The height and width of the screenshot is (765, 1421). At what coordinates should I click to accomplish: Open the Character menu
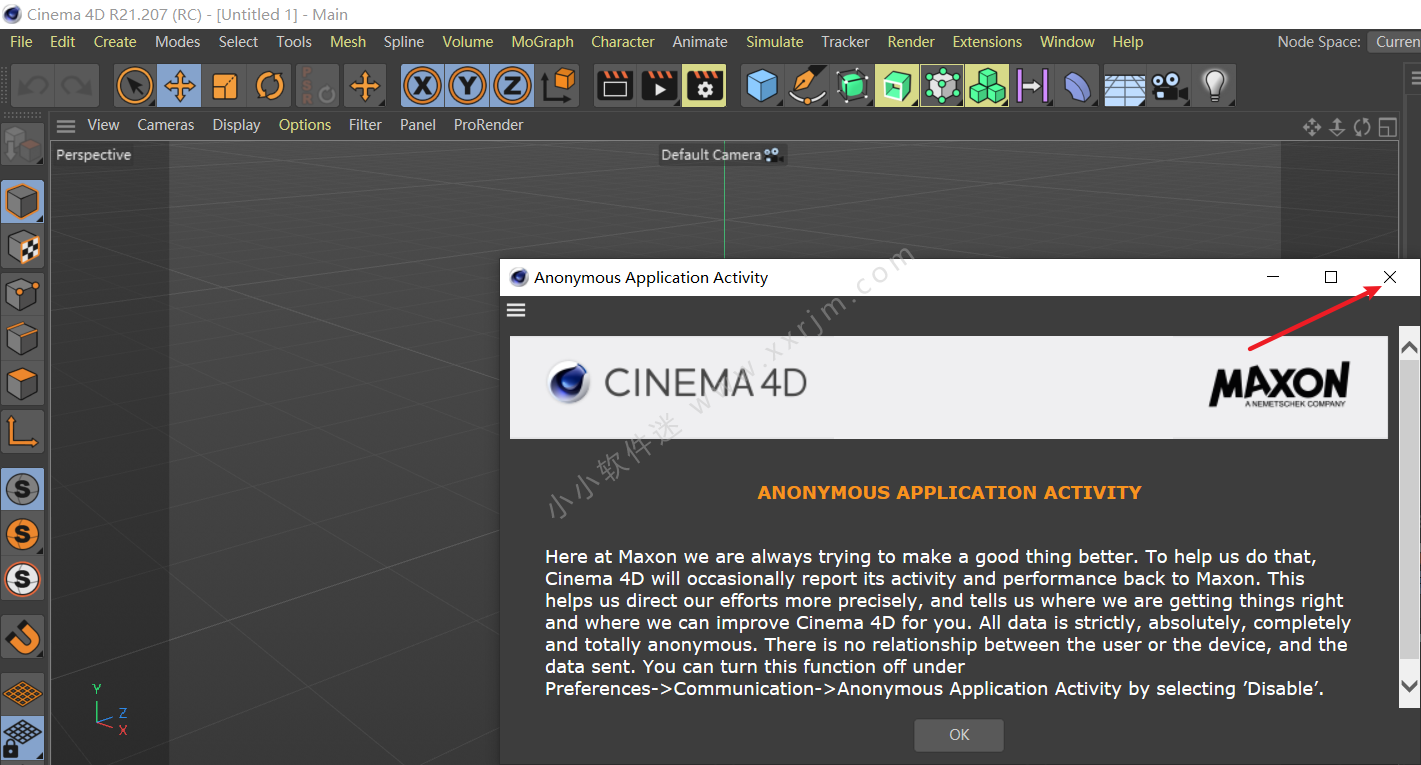[x=623, y=42]
